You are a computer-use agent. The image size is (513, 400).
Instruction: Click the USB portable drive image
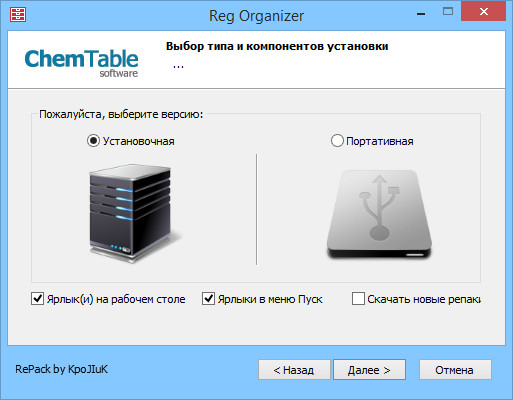click(379, 214)
